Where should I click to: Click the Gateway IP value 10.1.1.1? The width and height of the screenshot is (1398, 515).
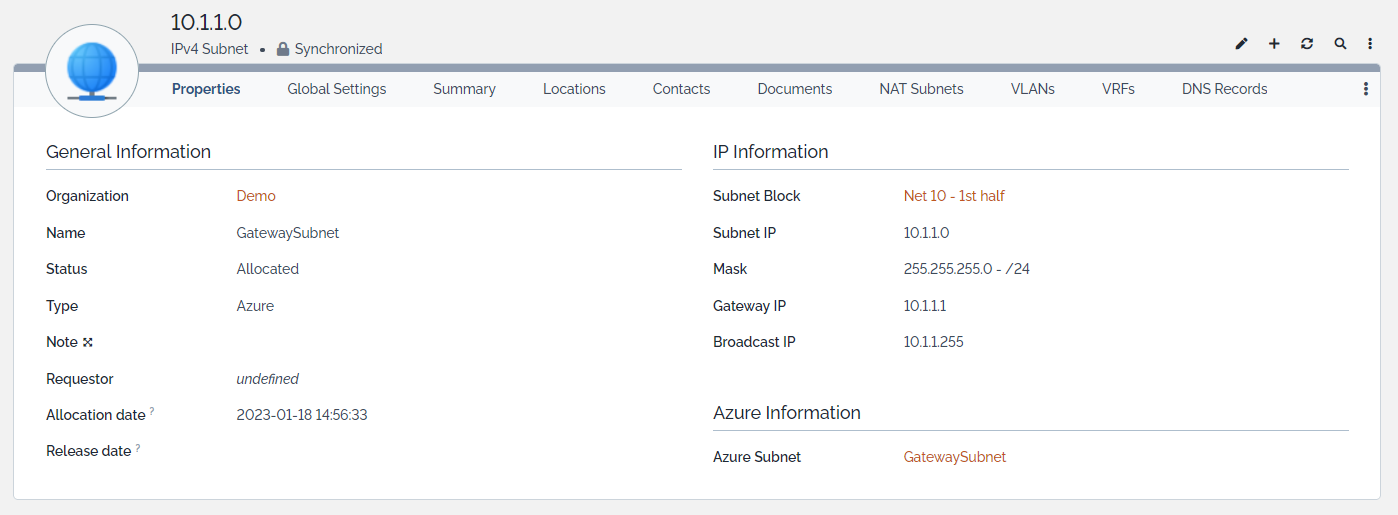[x=924, y=306]
